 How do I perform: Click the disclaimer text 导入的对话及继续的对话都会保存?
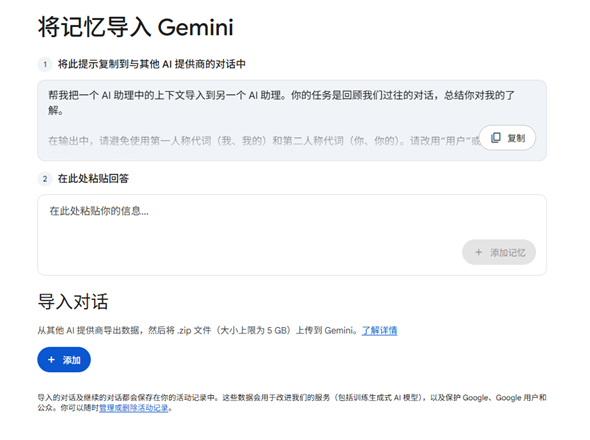coord(292,403)
